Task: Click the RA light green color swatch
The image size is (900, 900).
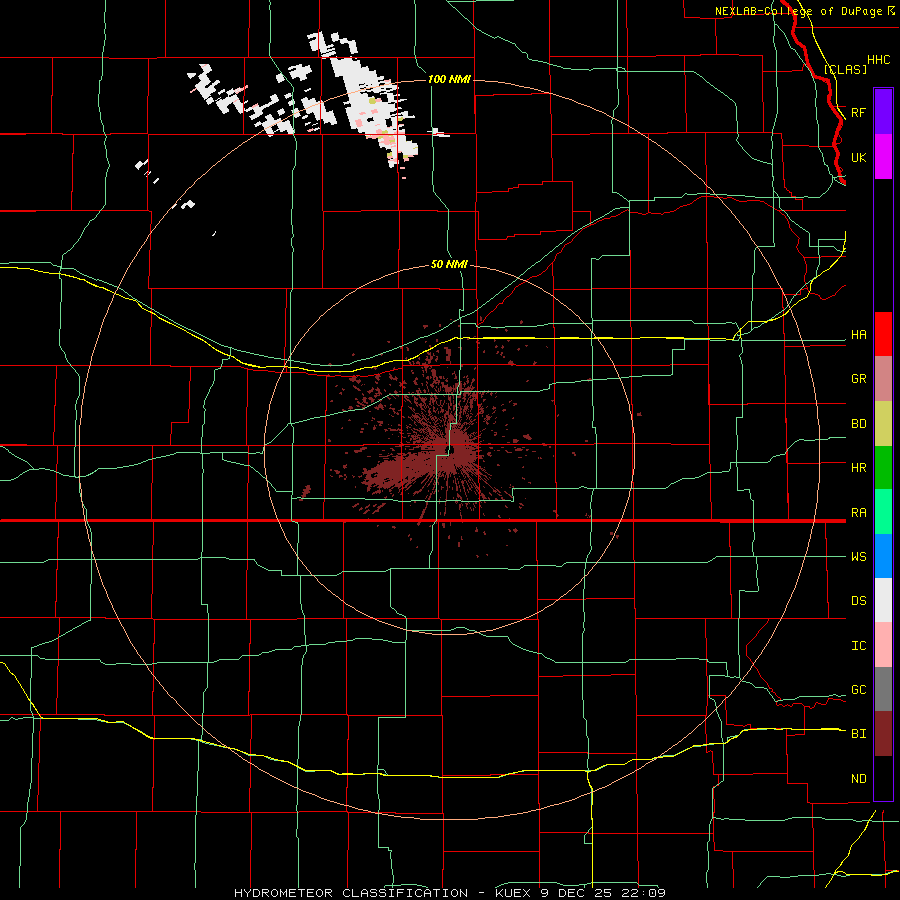Action: [x=883, y=512]
